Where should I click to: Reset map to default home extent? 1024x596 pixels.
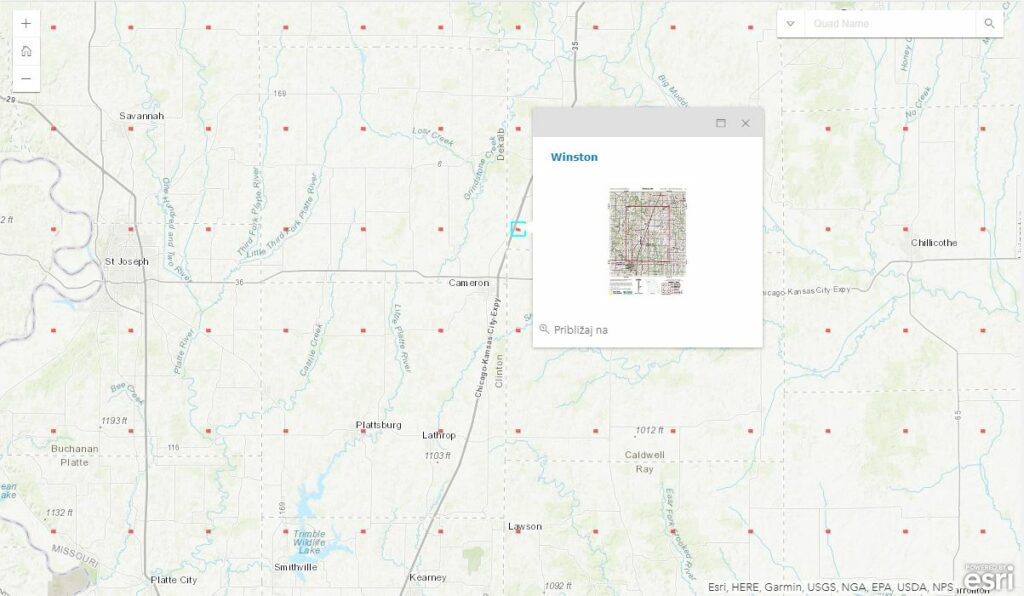[26, 51]
